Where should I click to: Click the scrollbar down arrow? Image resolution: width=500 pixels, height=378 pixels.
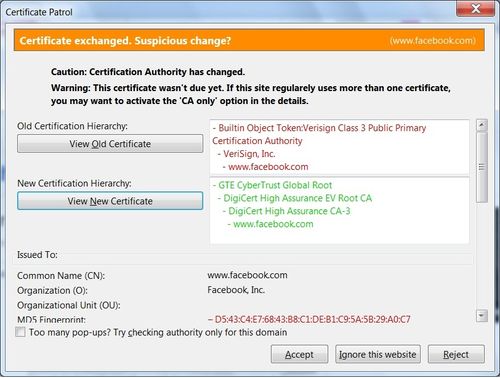coord(482,315)
